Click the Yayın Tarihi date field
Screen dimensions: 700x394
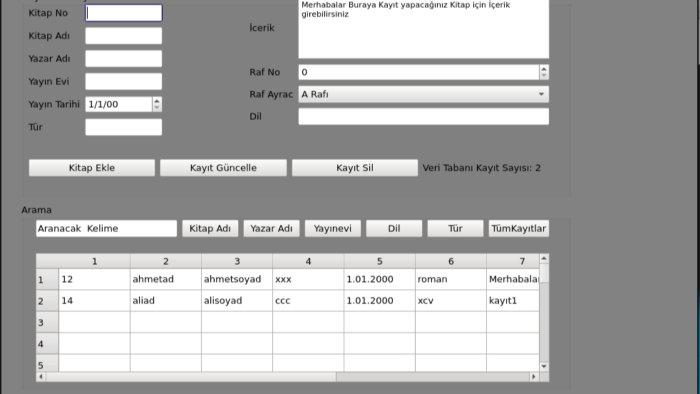pos(119,104)
